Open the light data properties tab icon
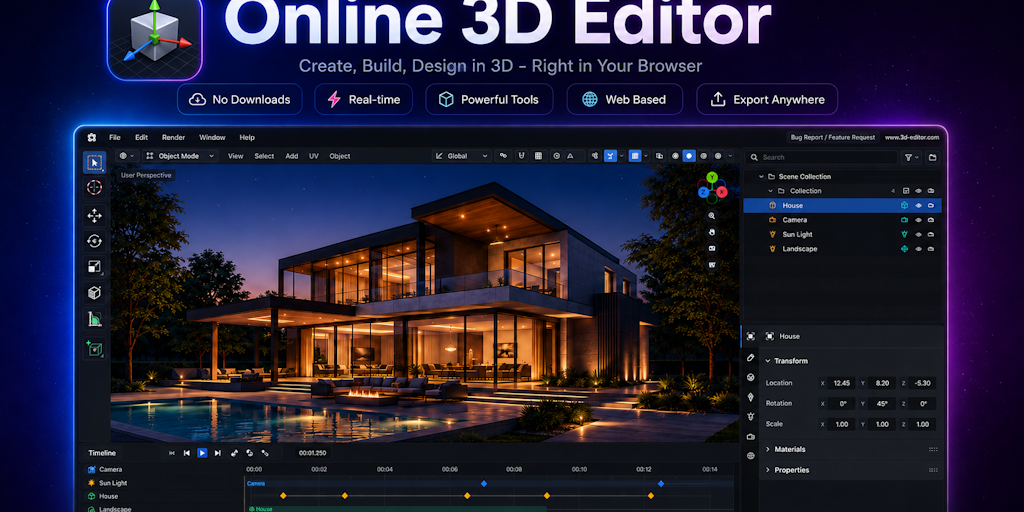The width and height of the screenshot is (1024, 512). [750, 417]
